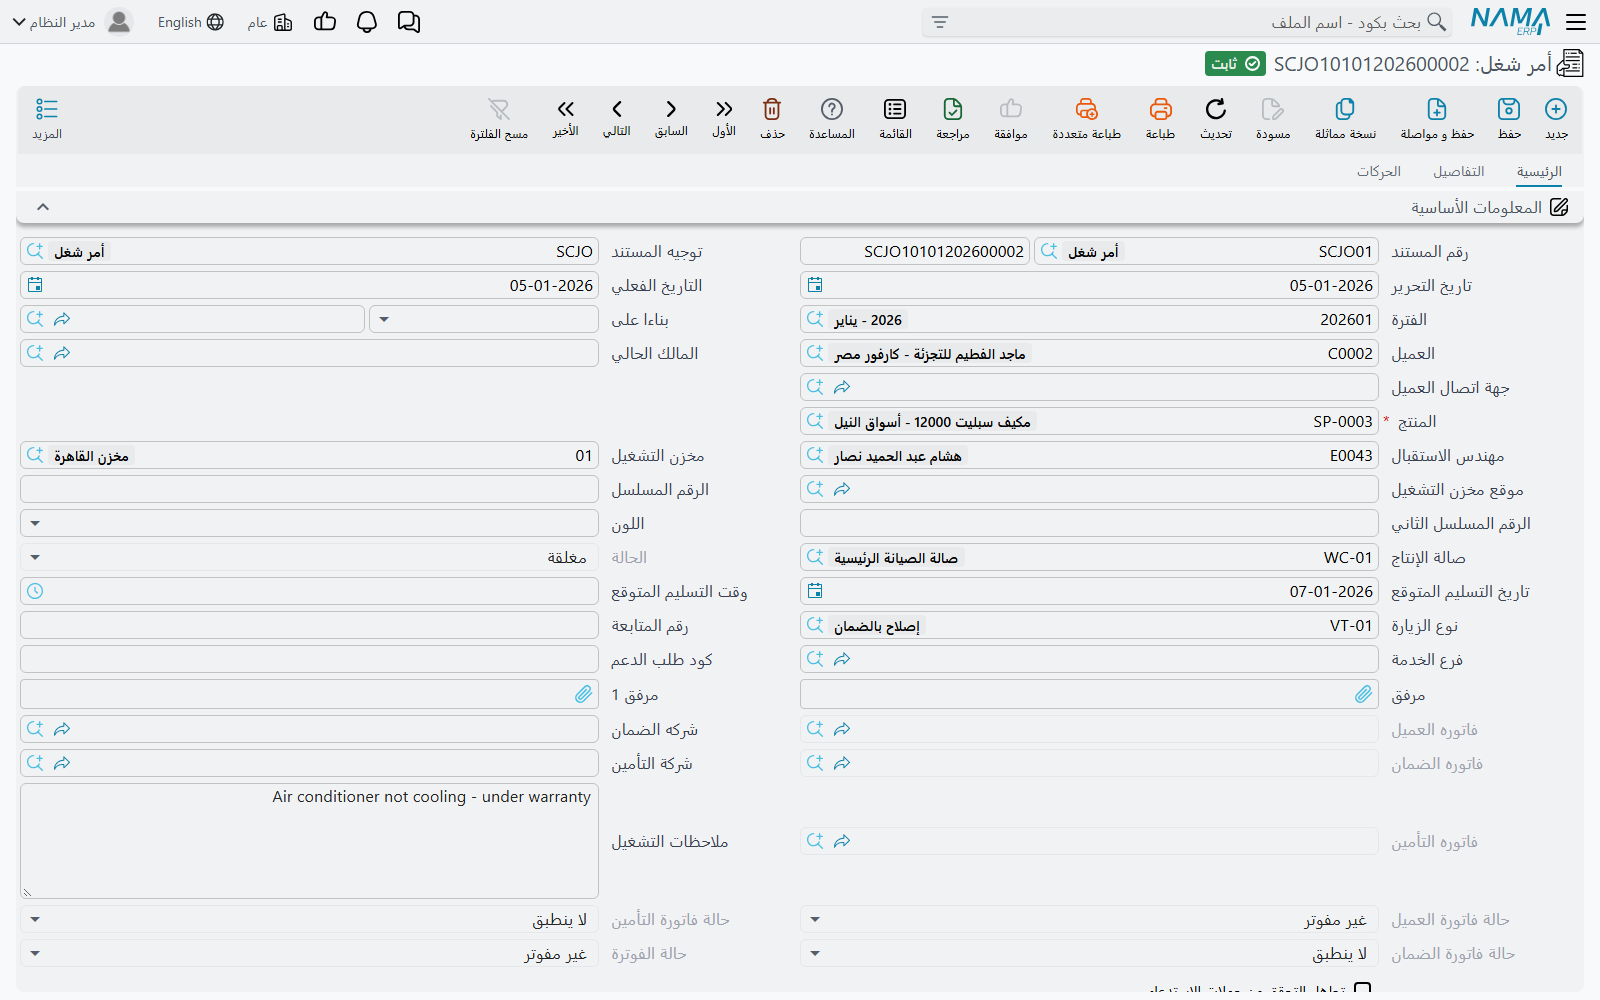Click the Refresh (تحديث) icon

click(x=1216, y=109)
